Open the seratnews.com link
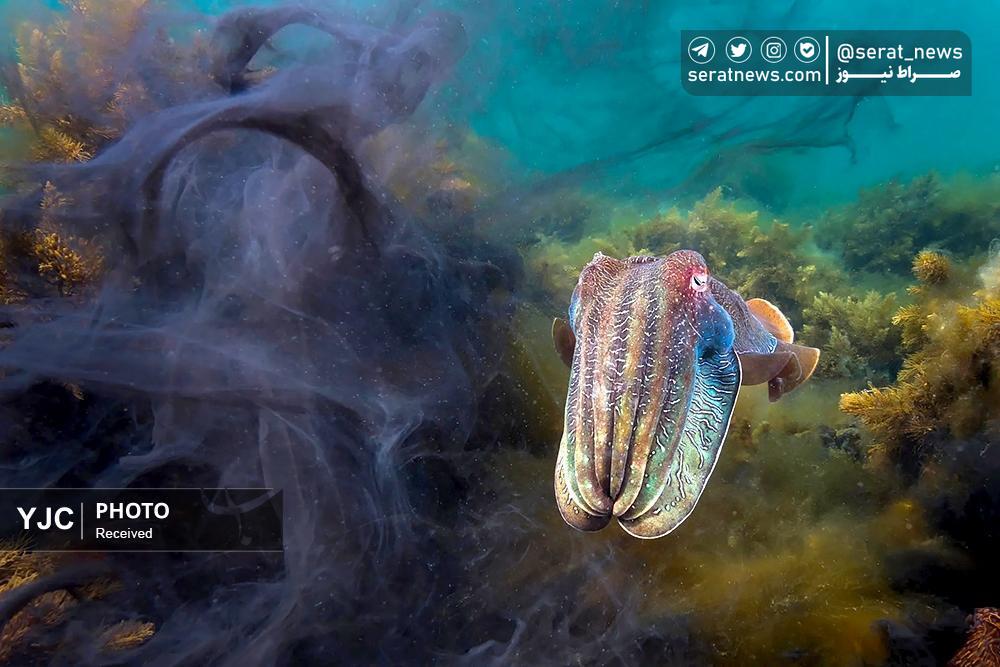This screenshot has width=1000, height=667. [x=754, y=76]
